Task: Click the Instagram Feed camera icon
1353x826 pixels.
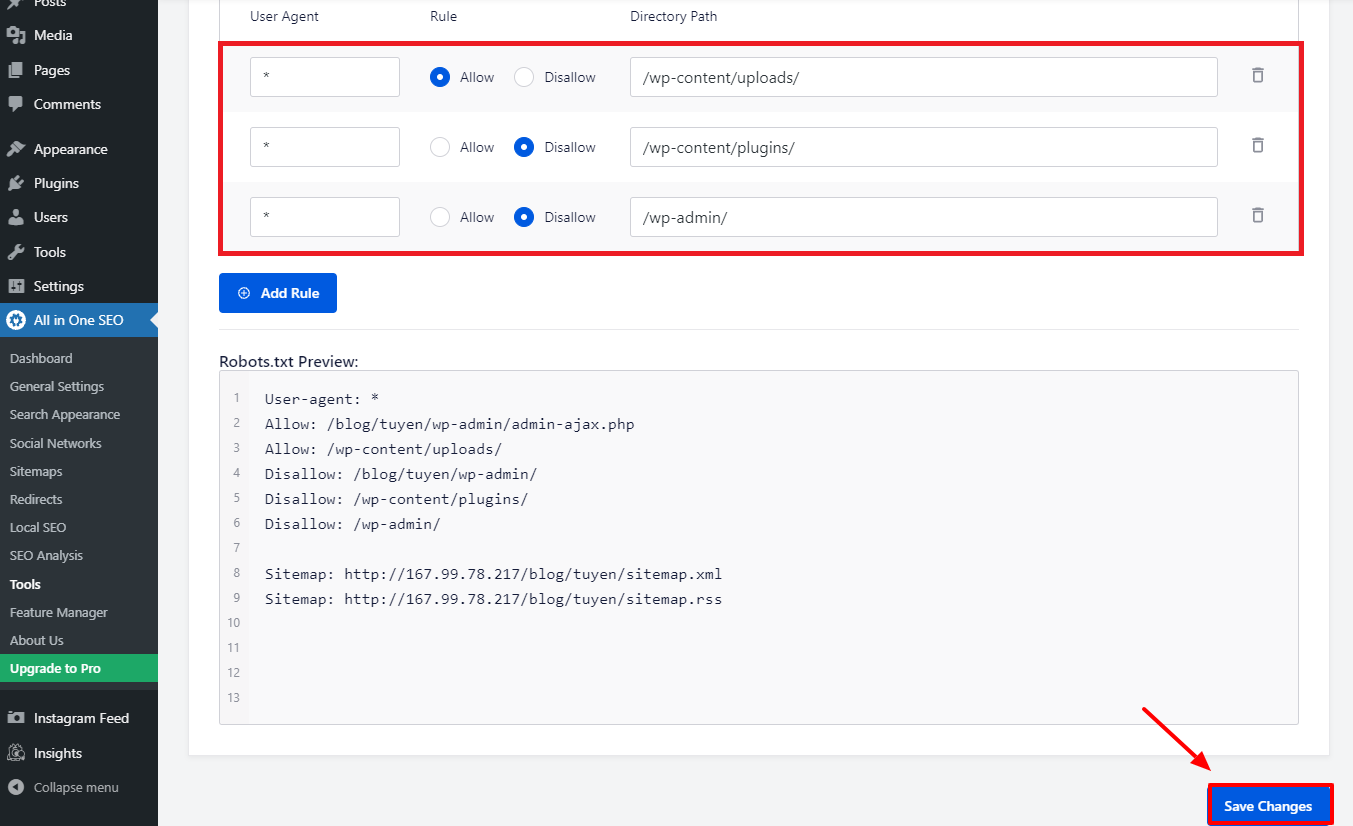Action: [16, 718]
